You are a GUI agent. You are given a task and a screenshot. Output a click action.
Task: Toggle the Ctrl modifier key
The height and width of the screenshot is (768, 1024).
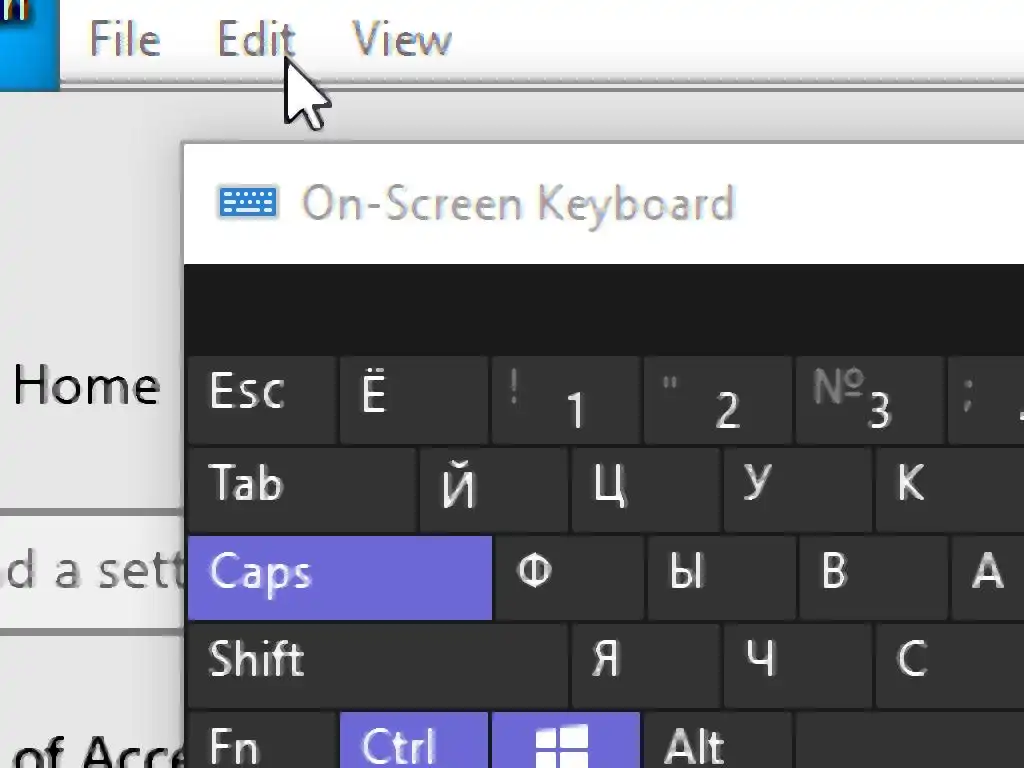(413, 742)
